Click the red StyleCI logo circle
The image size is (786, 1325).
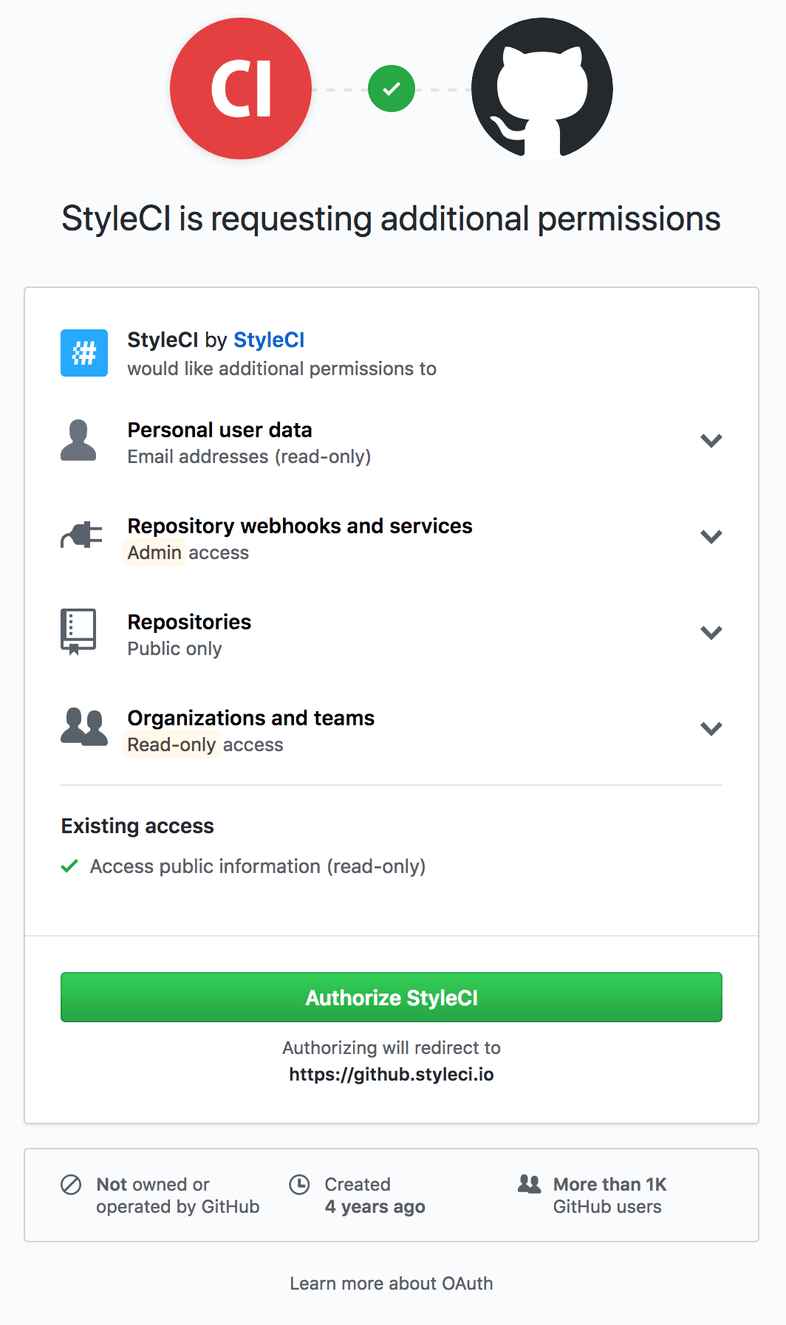point(241,89)
